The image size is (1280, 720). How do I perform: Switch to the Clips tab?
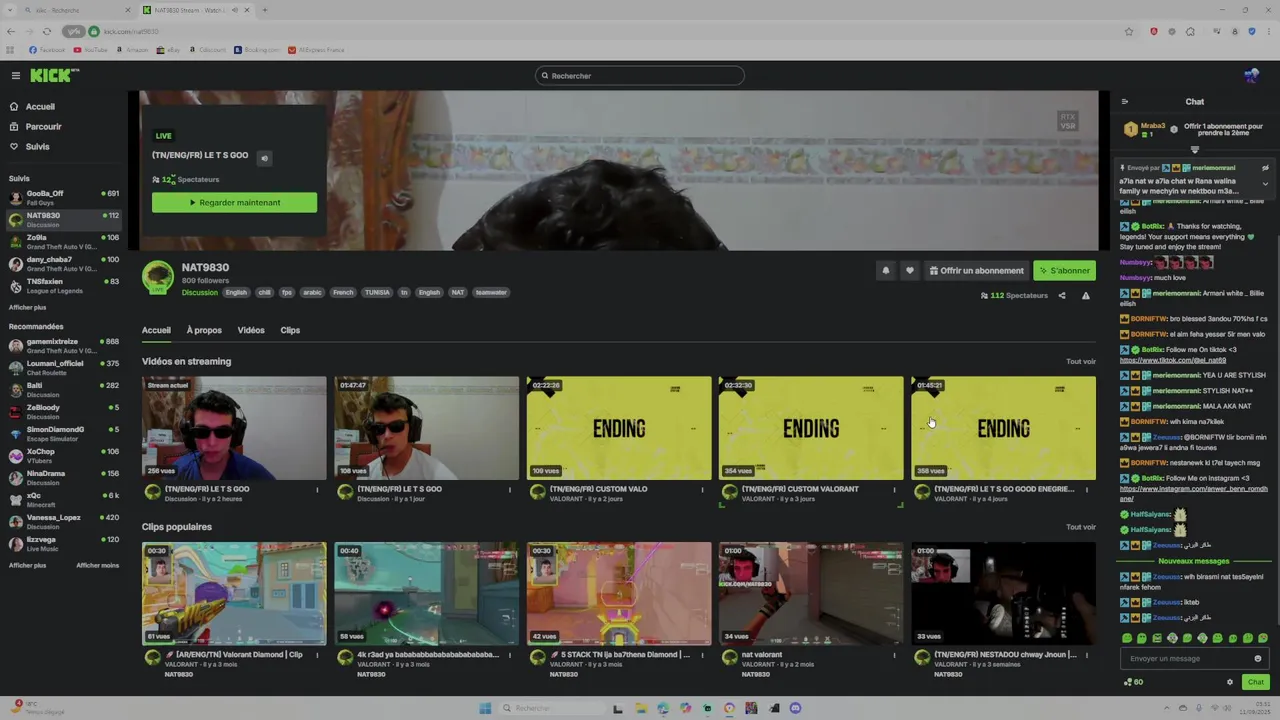tap(290, 330)
